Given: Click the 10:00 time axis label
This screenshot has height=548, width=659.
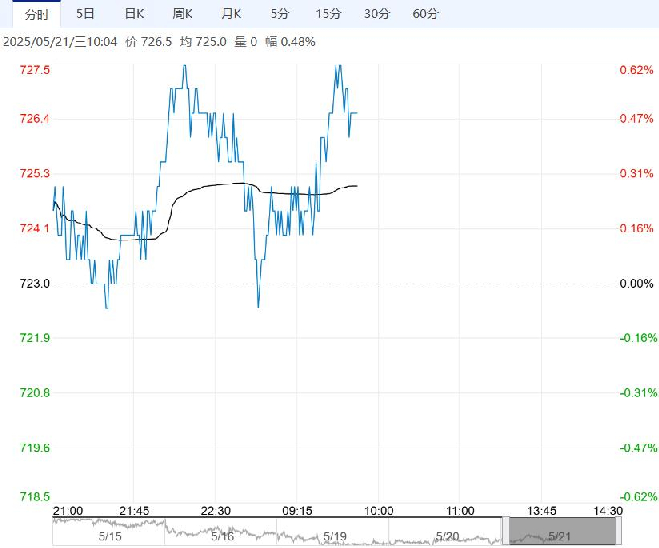Looking at the screenshot, I should (x=378, y=511).
